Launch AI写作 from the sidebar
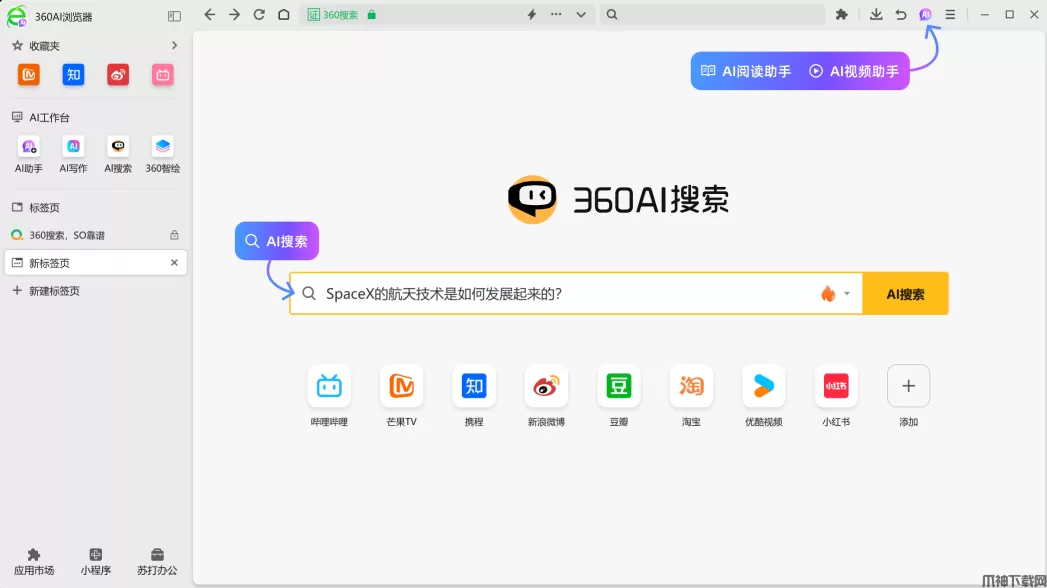The width and height of the screenshot is (1047, 588). click(73, 147)
